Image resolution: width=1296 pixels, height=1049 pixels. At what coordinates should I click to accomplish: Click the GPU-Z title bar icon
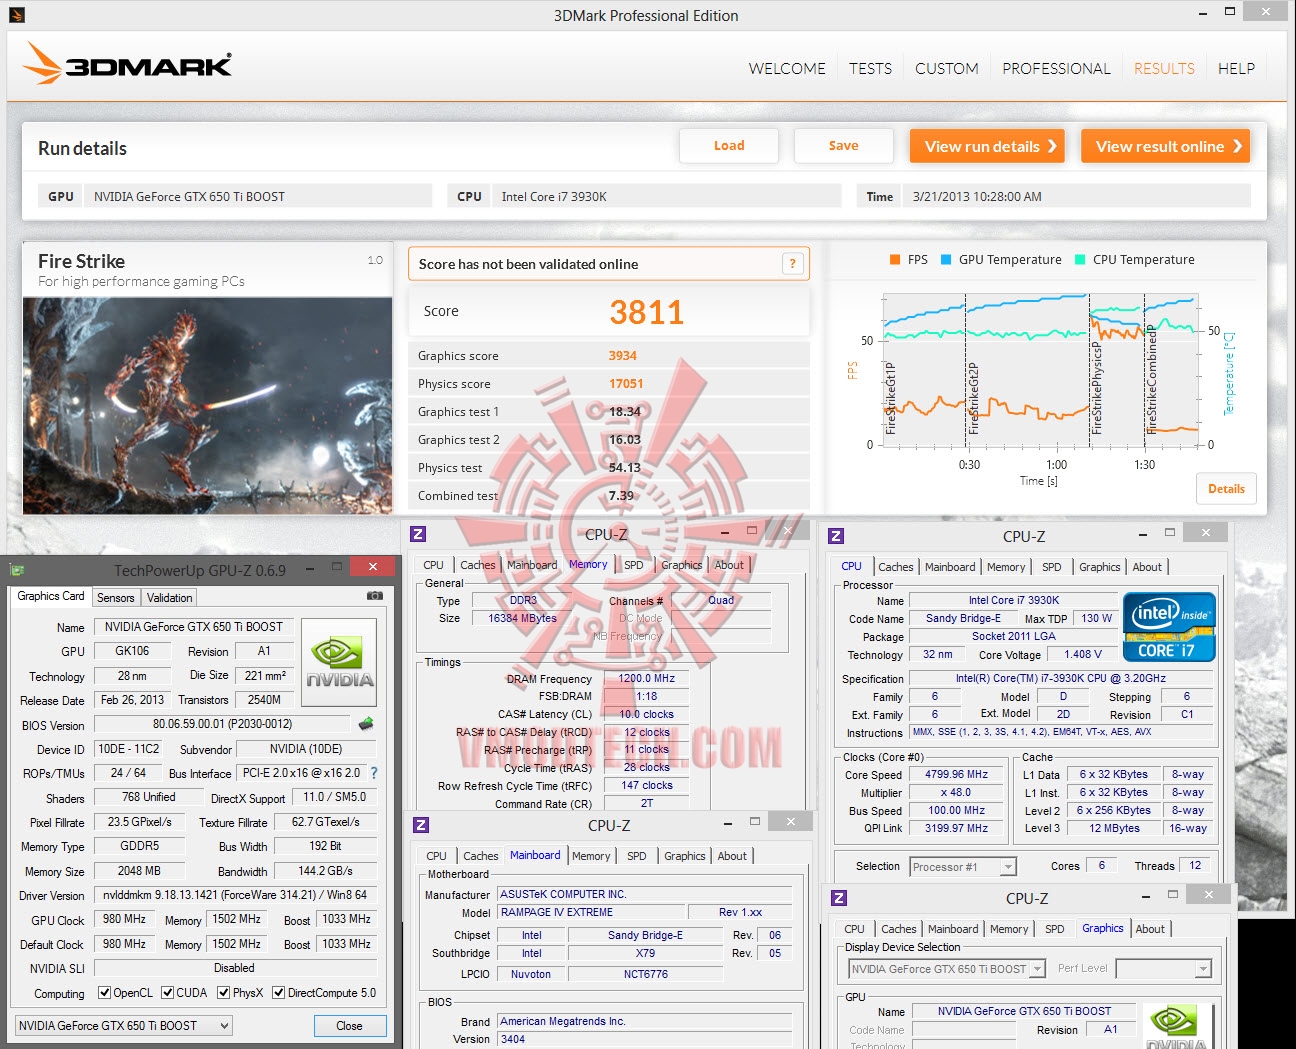point(17,570)
